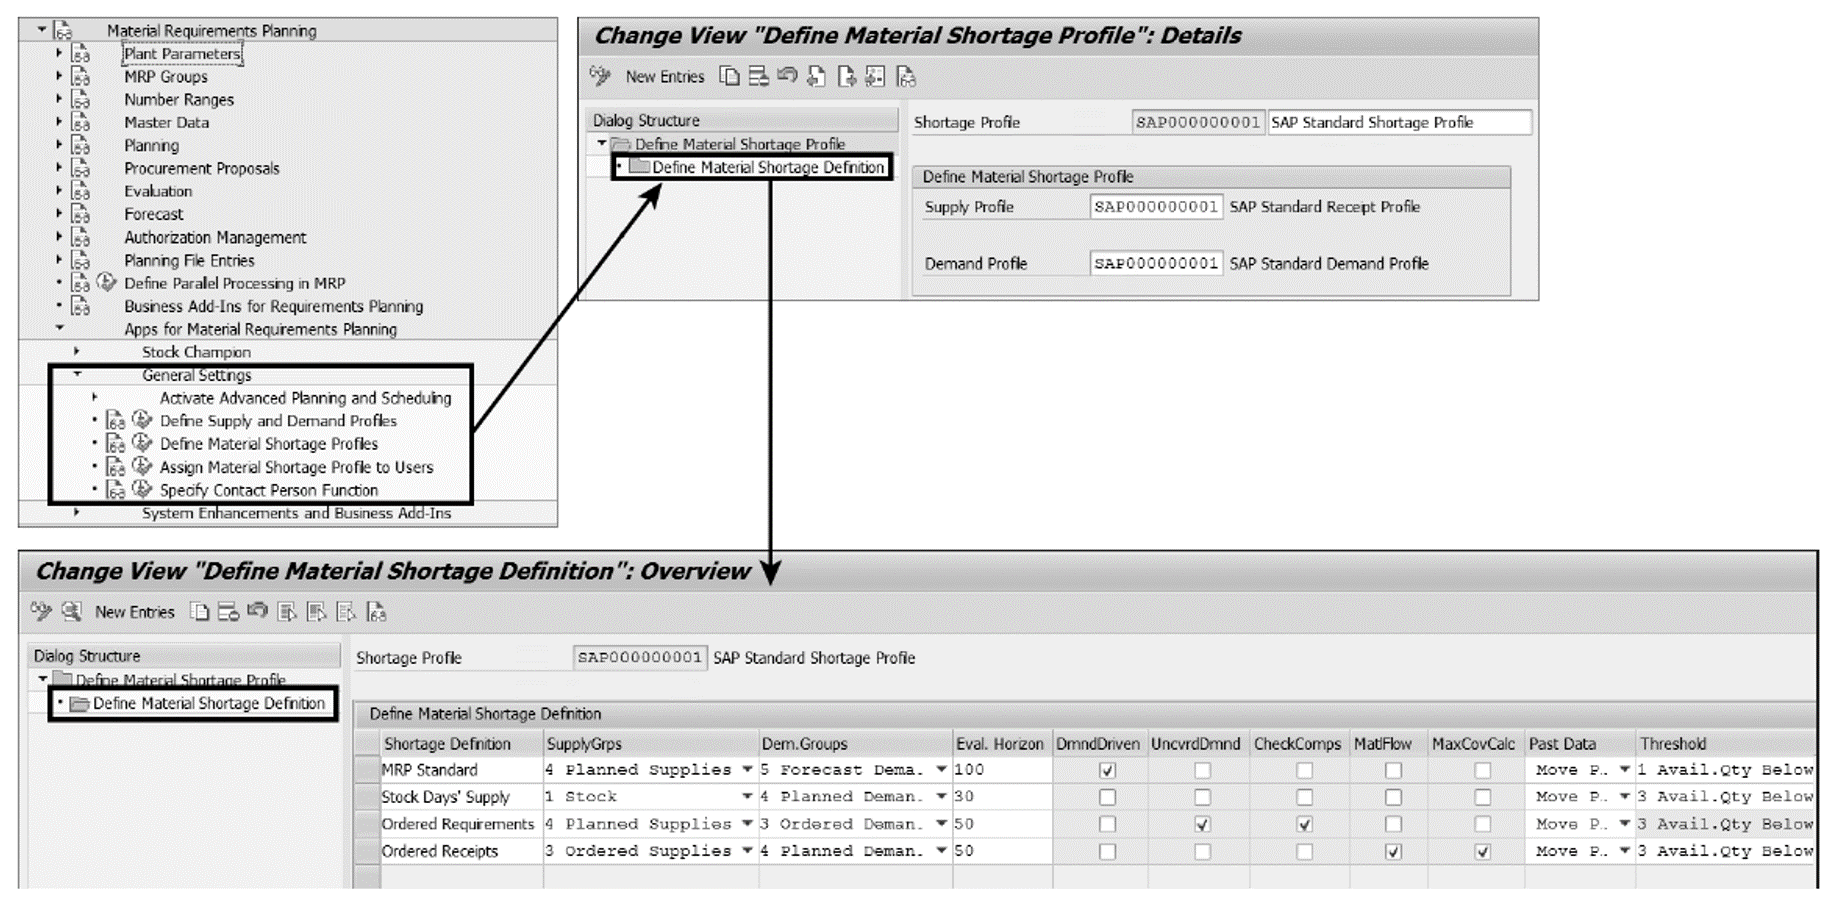Click the Shortage Profile input showing SAP000000001

coord(1198,122)
